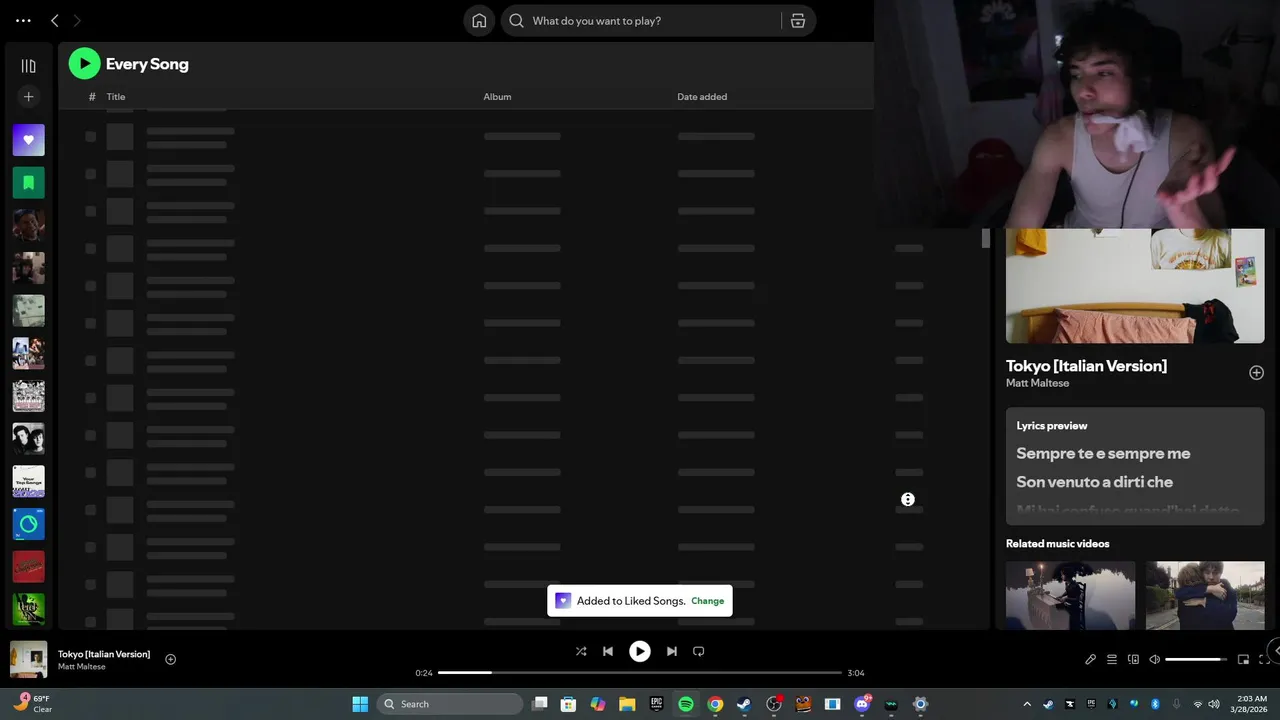Open Microsoft Store from the taskbar

tap(568, 704)
